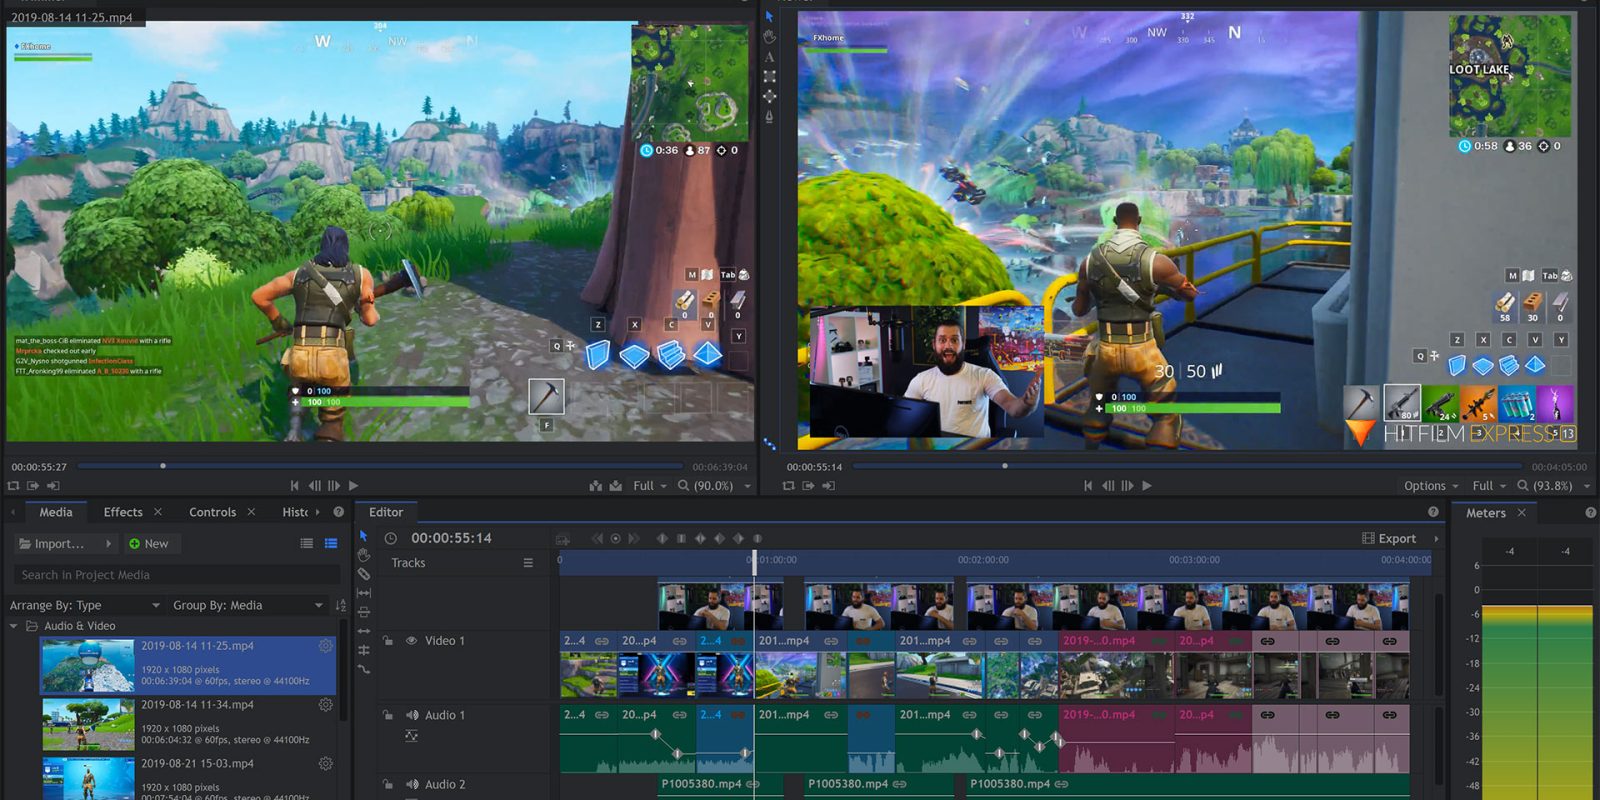Open Viewer Options dropdown
Image resolution: width=1600 pixels, height=800 pixels.
coord(1431,486)
